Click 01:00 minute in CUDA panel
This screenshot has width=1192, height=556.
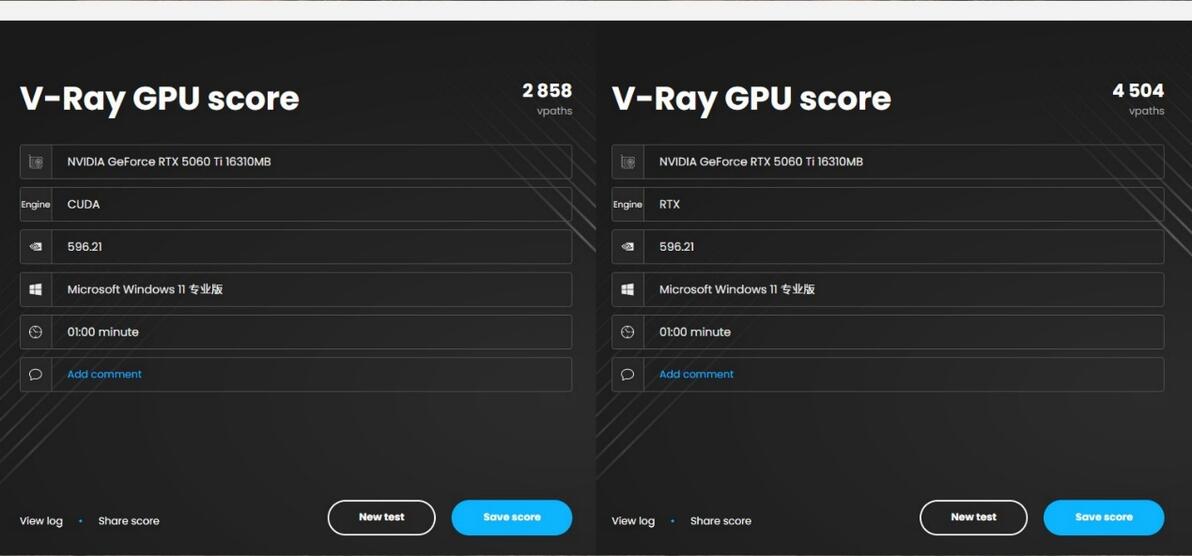coord(103,332)
